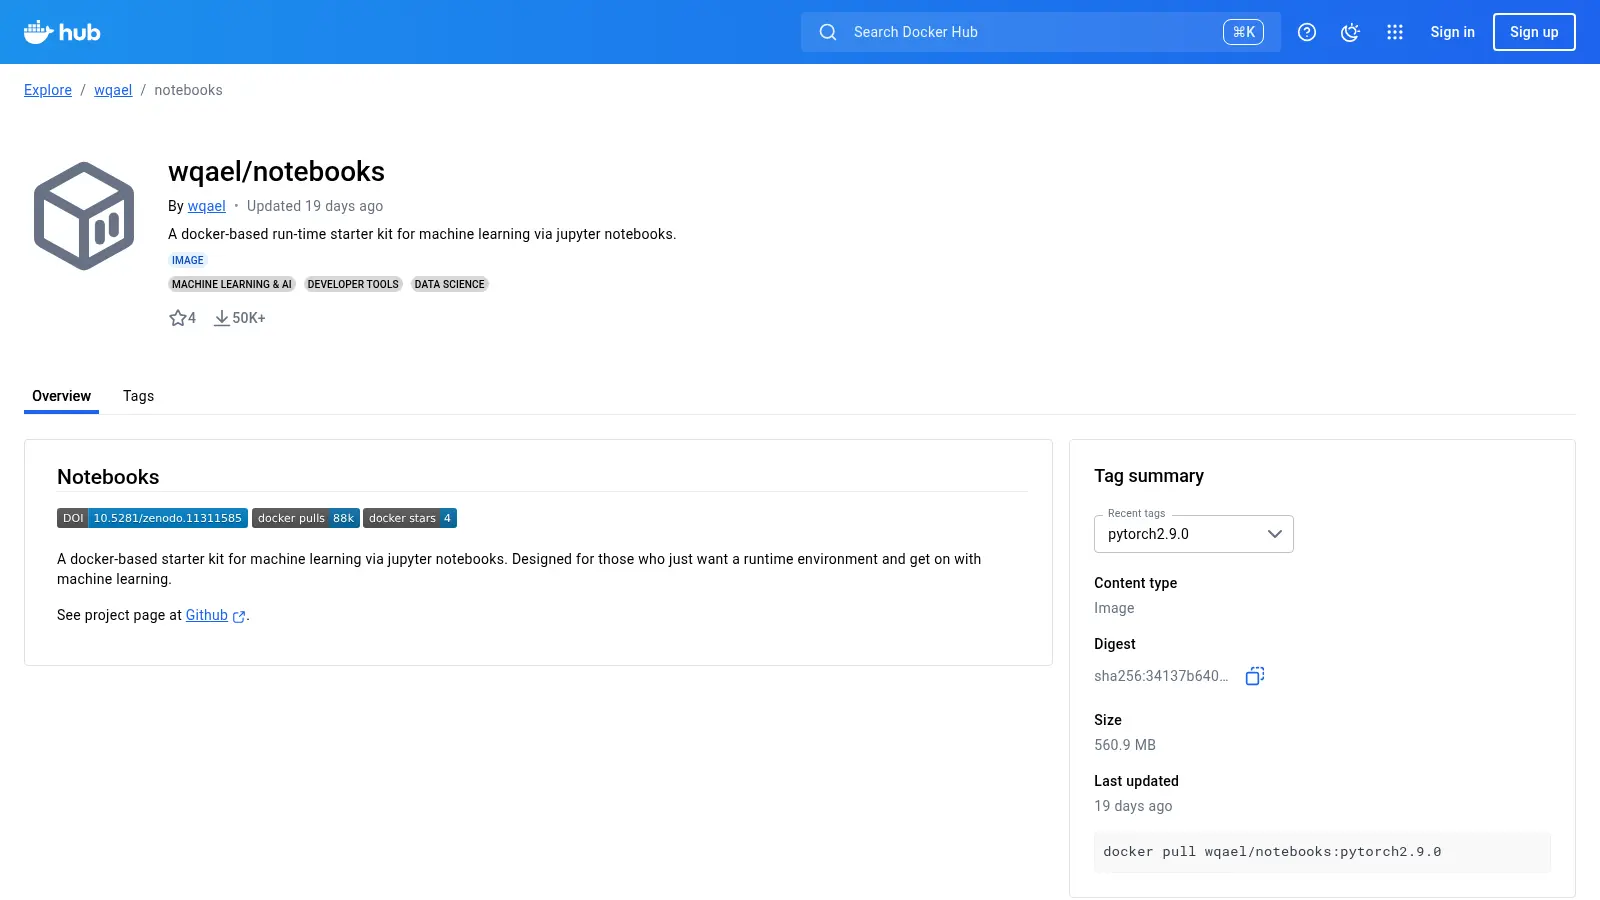Click the external link icon beside Github
Image resolution: width=1600 pixels, height=900 pixels.
tap(239, 616)
